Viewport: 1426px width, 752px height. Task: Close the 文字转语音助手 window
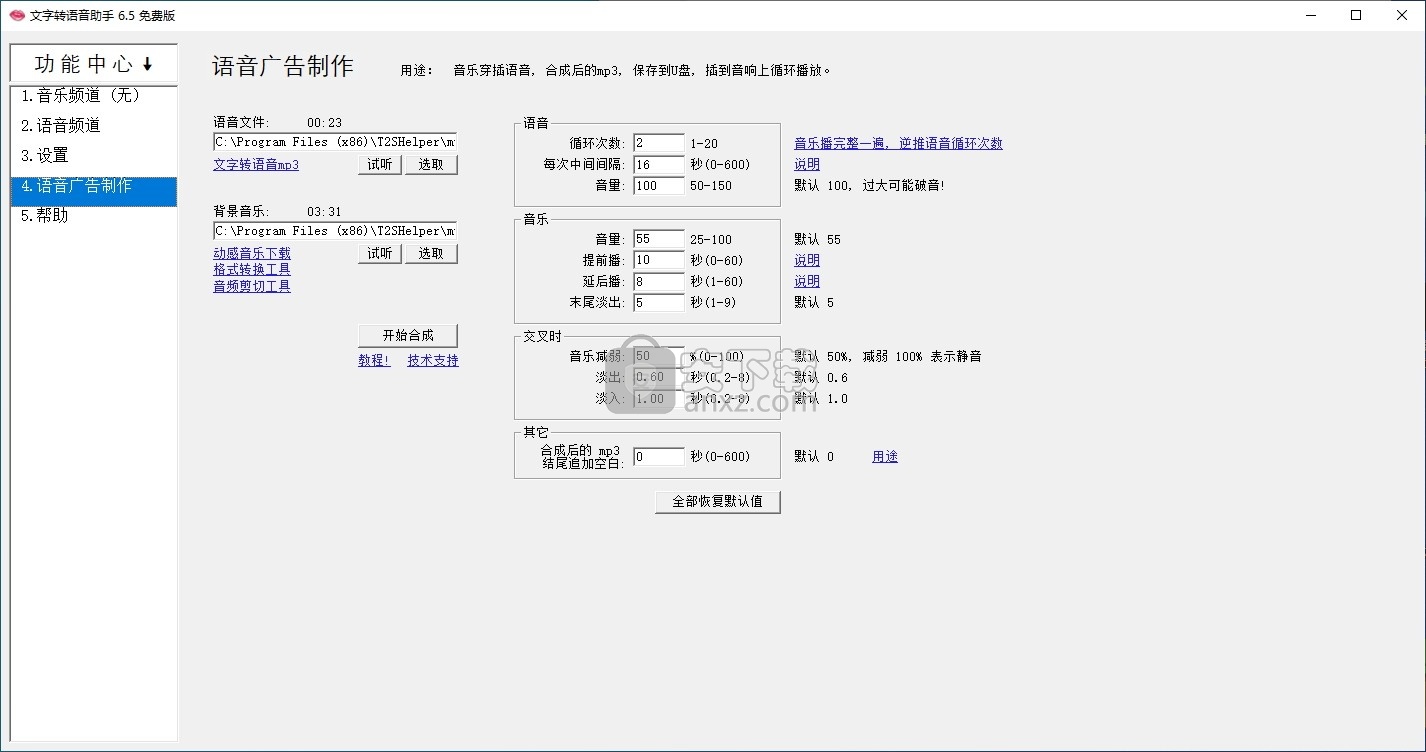click(x=1402, y=15)
